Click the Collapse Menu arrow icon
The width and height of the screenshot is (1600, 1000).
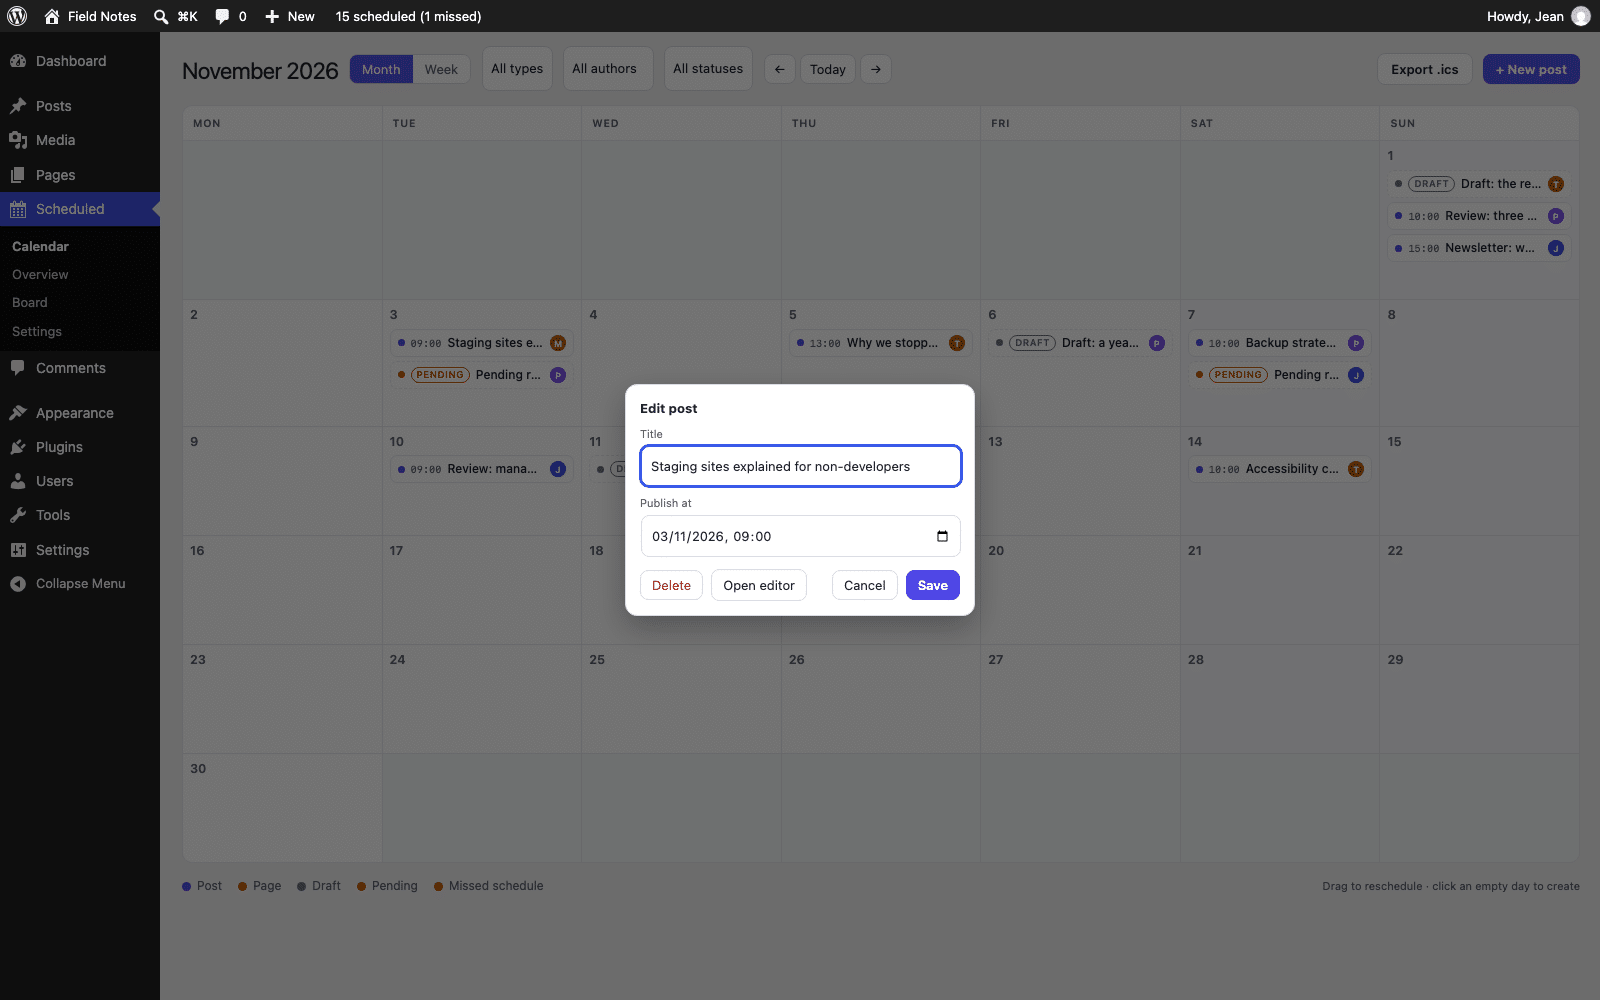tap(18, 584)
